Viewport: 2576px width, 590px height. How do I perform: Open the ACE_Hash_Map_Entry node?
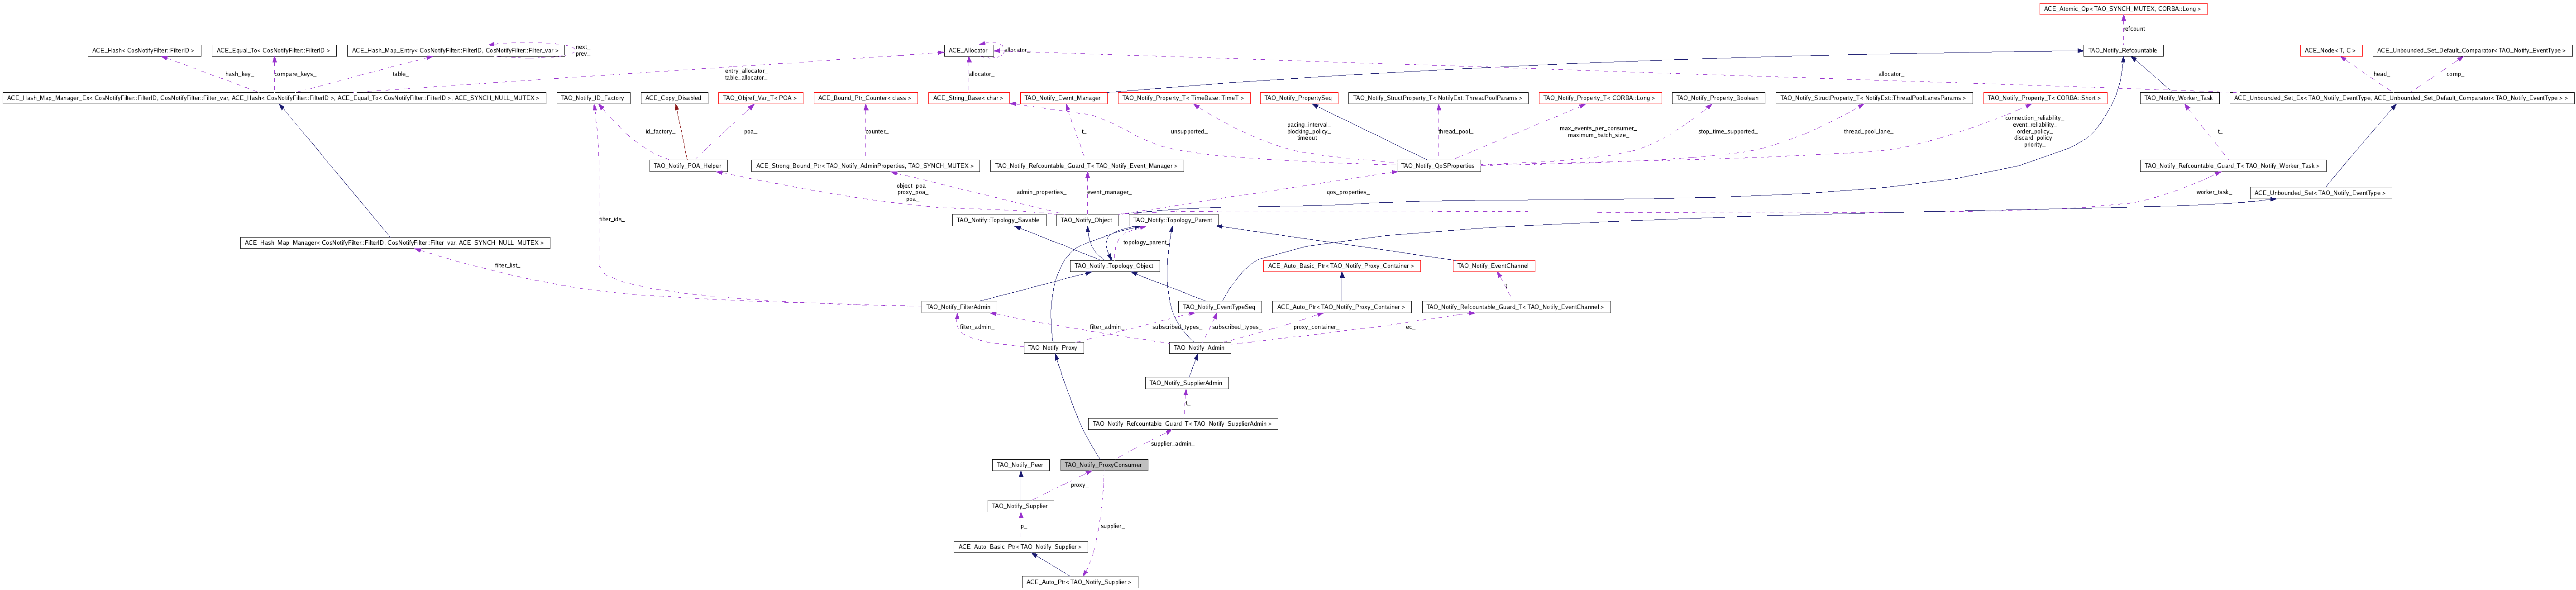[455, 50]
